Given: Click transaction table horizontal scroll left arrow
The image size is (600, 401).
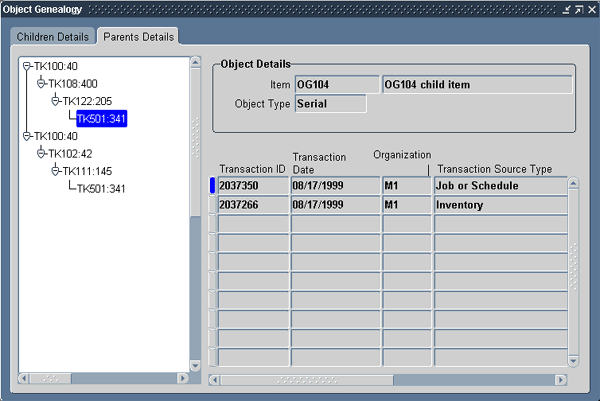Looking at the screenshot, I should click(214, 380).
